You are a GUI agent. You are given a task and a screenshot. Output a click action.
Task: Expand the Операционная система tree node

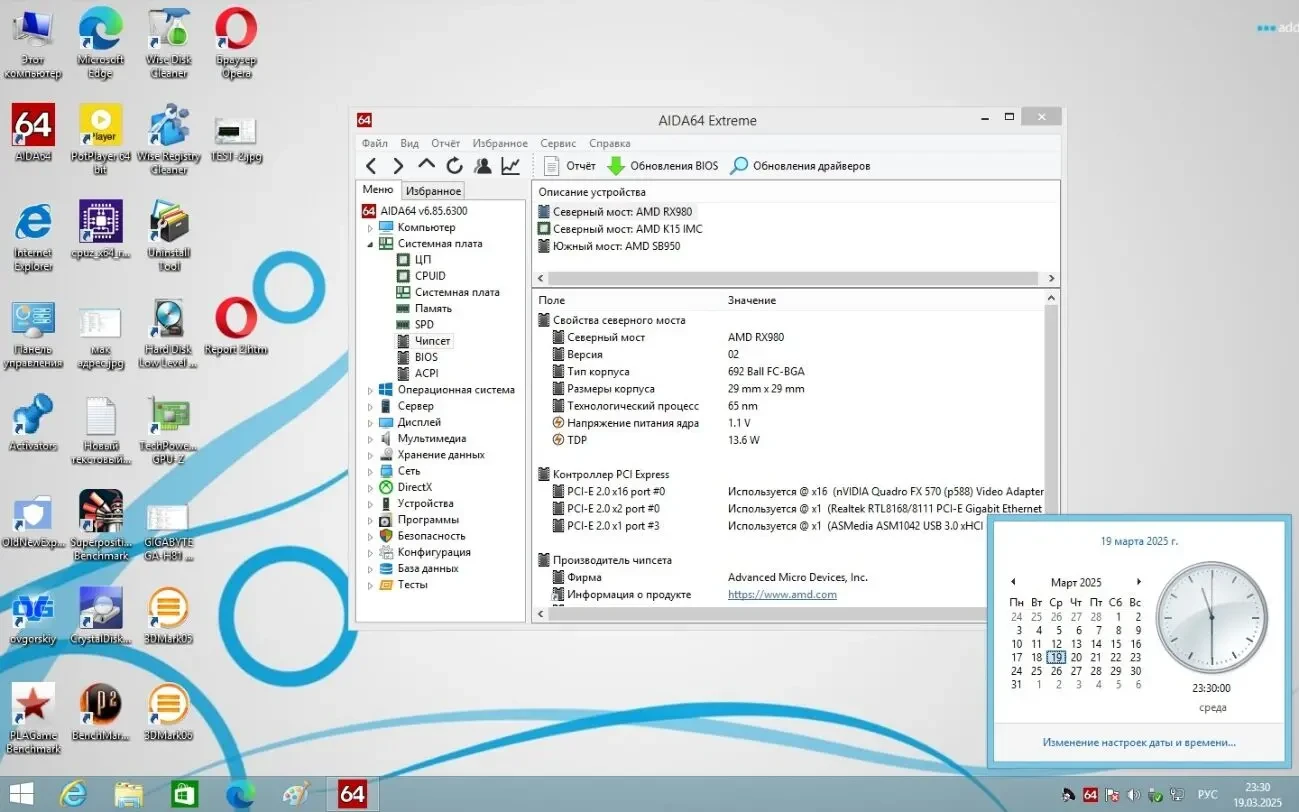tap(370, 390)
